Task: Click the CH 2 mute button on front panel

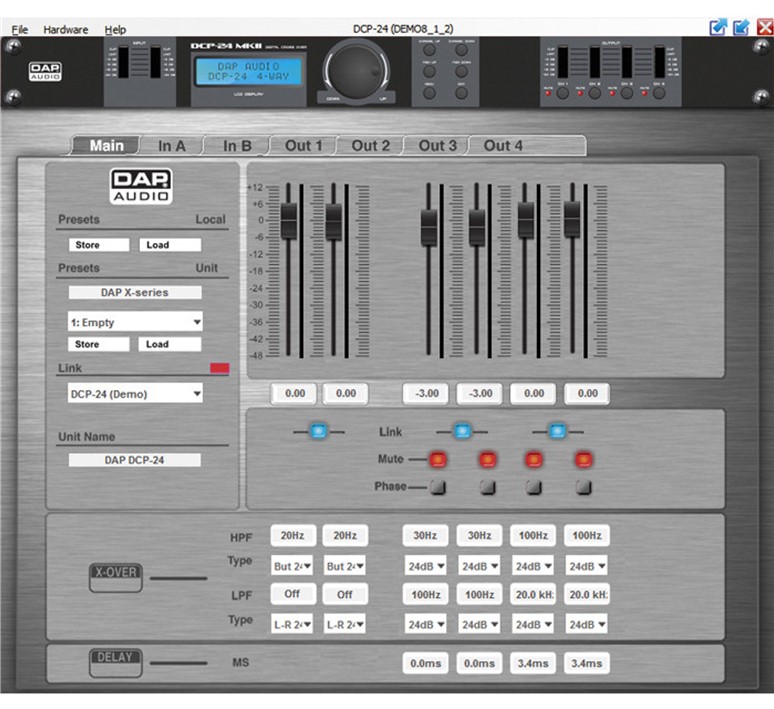Action: click(x=595, y=93)
